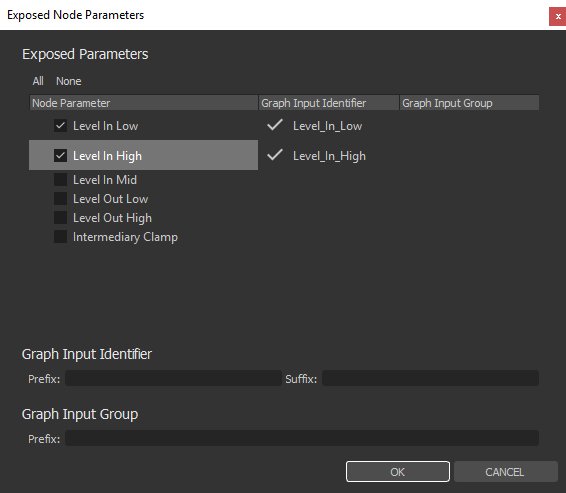Uncheck the Level In High checkbox
The width and height of the screenshot is (566, 493).
[60, 156]
